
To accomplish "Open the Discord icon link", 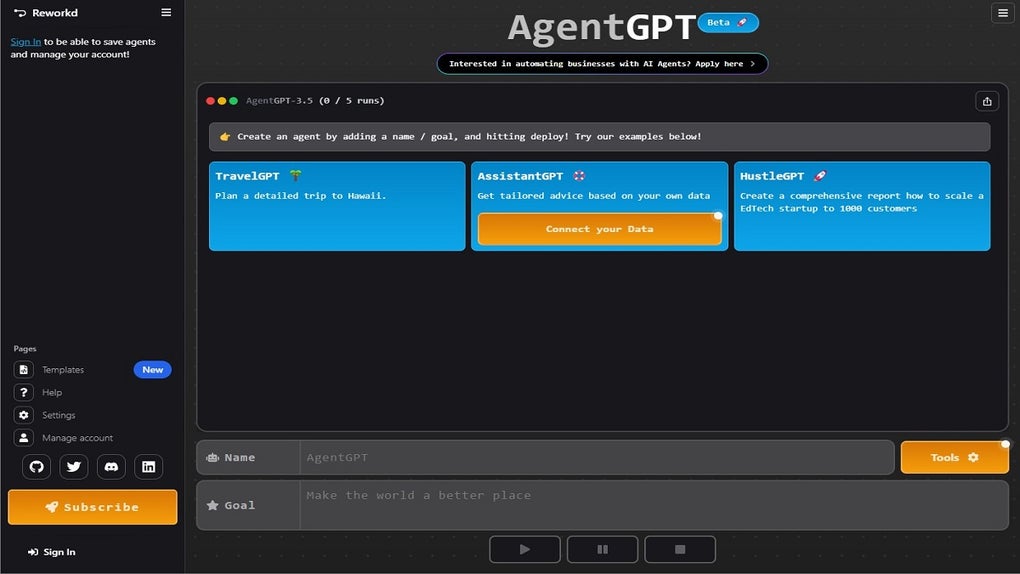I will click(111, 467).
